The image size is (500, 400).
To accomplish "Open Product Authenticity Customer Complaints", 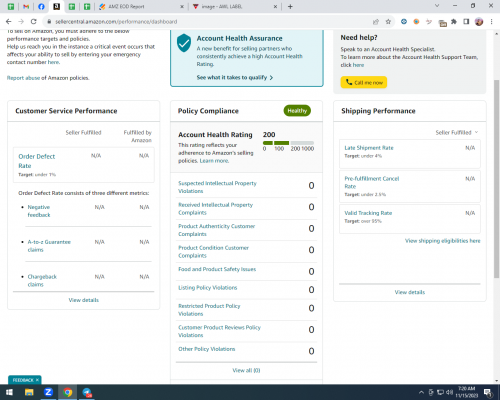I will 216,230.
